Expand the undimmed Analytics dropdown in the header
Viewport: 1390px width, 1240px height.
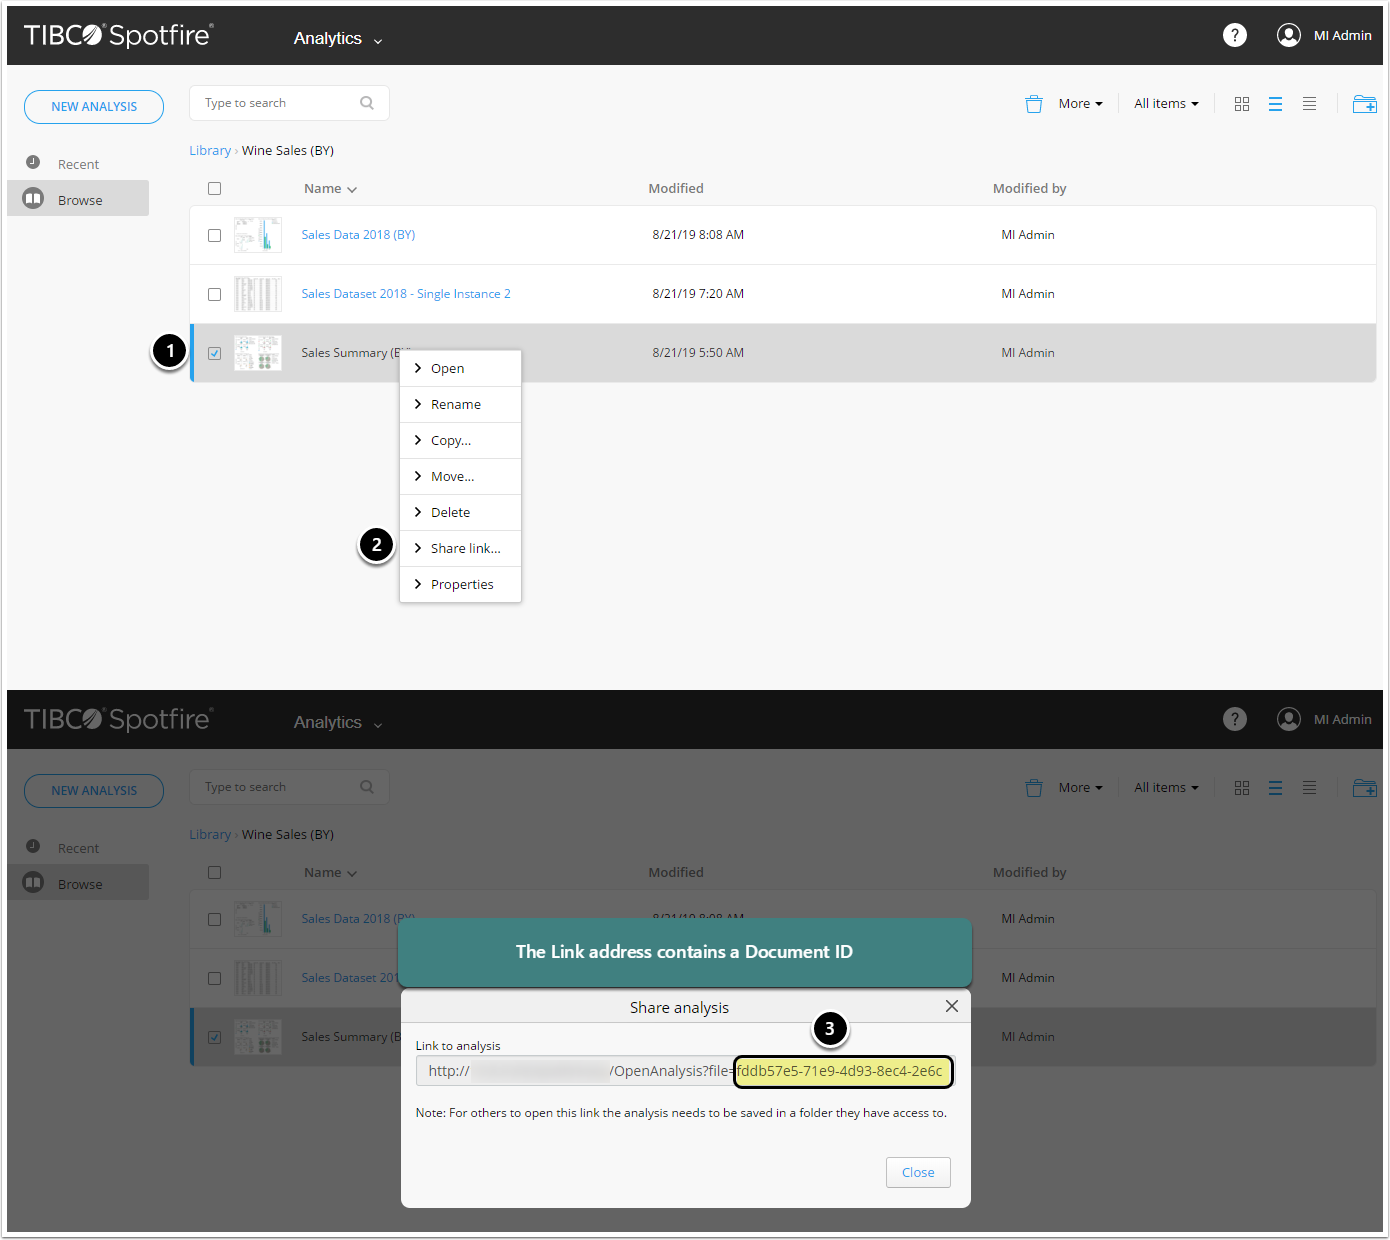tap(338, 39)
